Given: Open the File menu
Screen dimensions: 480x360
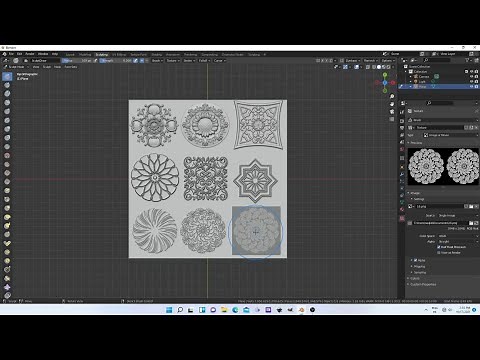Looking at the screenshot, I should pos(11,54).
